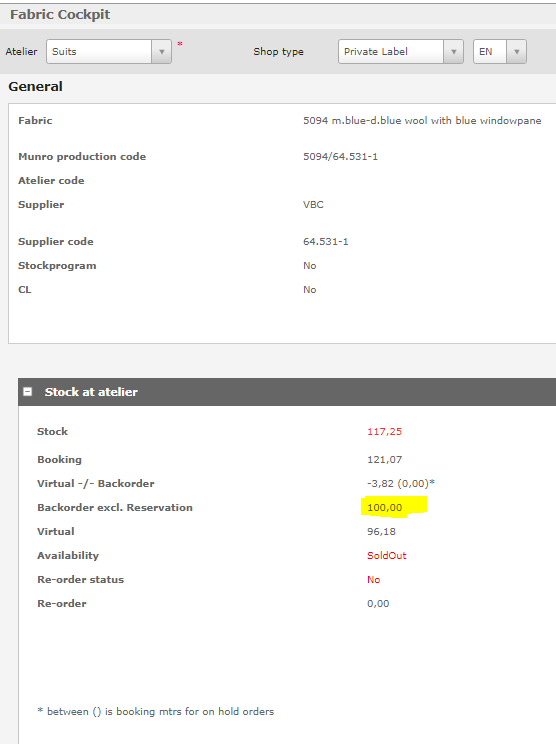The height and width of the screenshot is (744, 556).
Task: Click the supplier code value 64.531-1
Action: (325, 242)
